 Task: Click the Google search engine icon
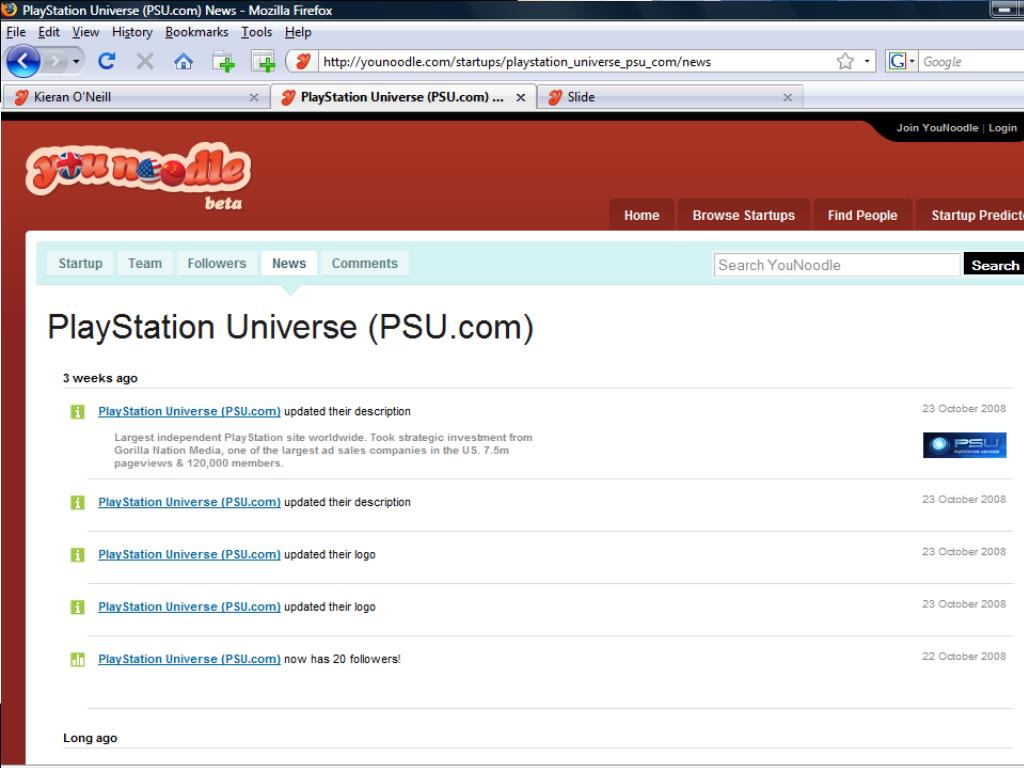(x=897, y=61)
